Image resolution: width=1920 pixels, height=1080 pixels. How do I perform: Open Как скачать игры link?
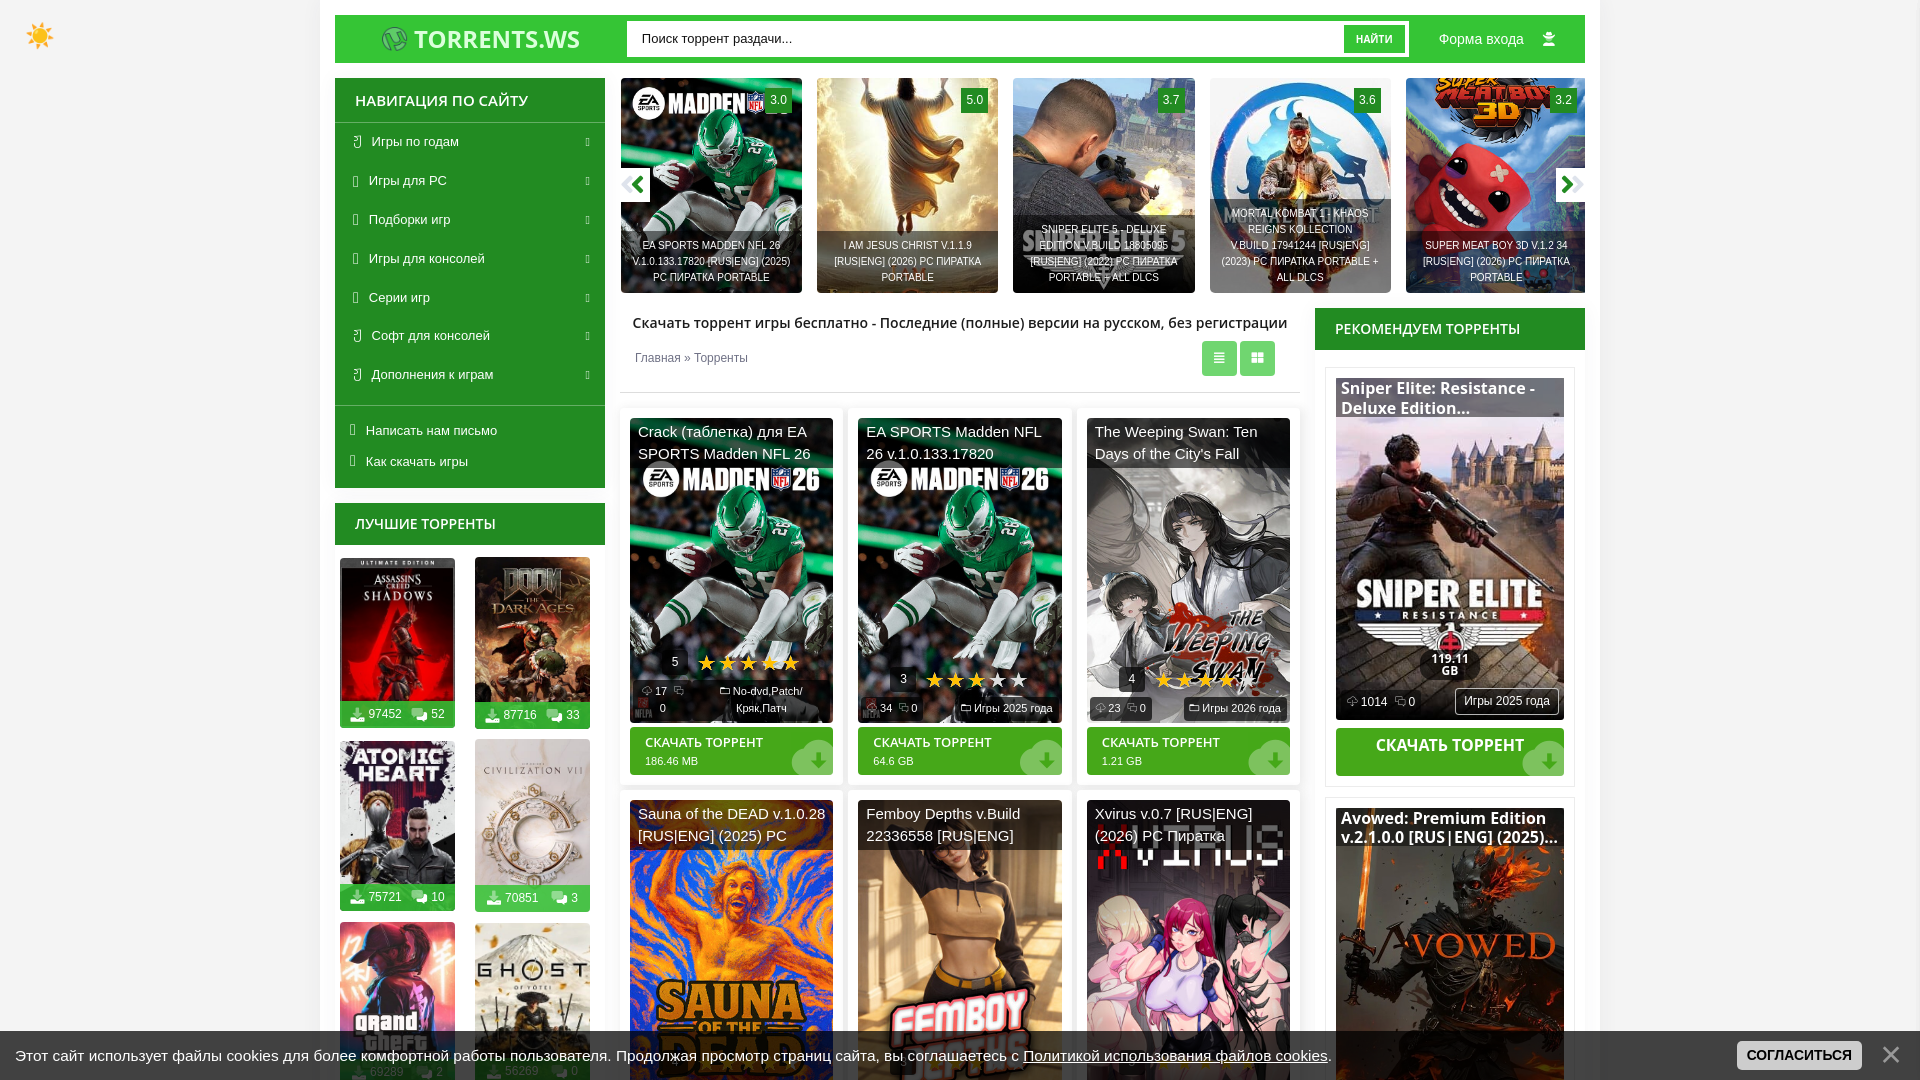click(417, 462)
